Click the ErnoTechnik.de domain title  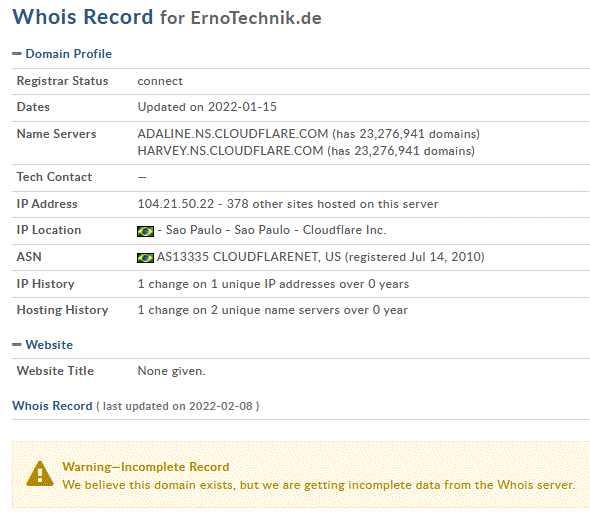click(256, 18)
